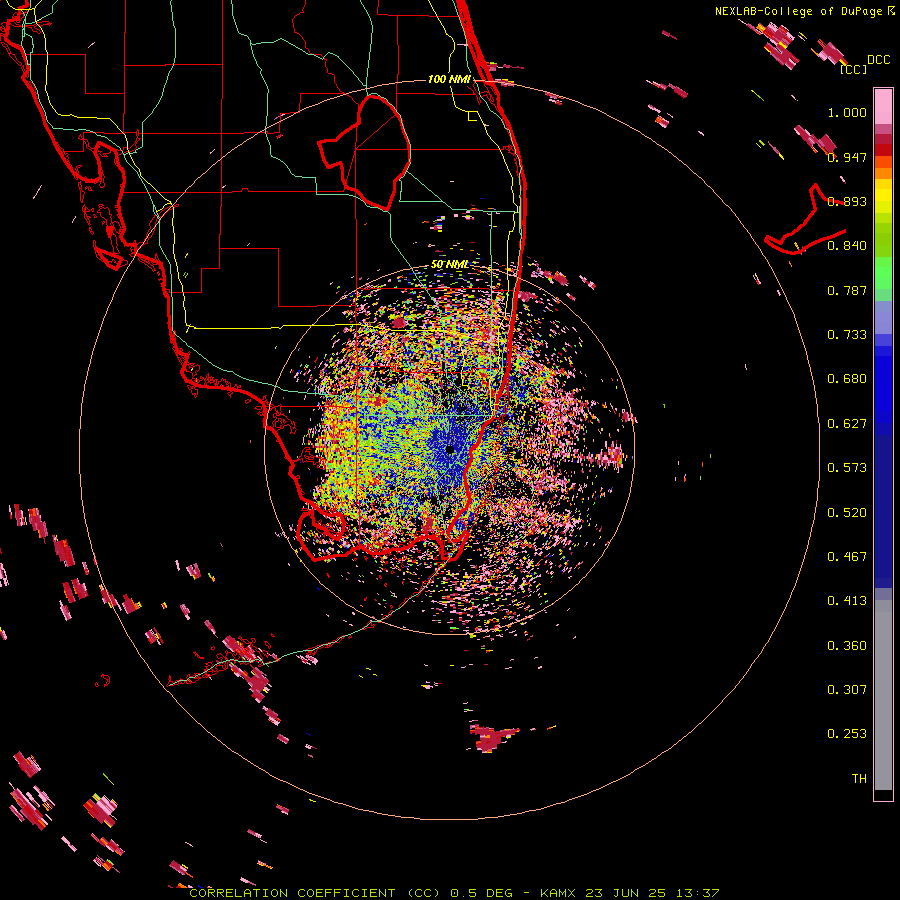This screenshot has height=900, width=900.
Task: Select the 0.947 value on the color scale
Action: click(x=847, y=157)
